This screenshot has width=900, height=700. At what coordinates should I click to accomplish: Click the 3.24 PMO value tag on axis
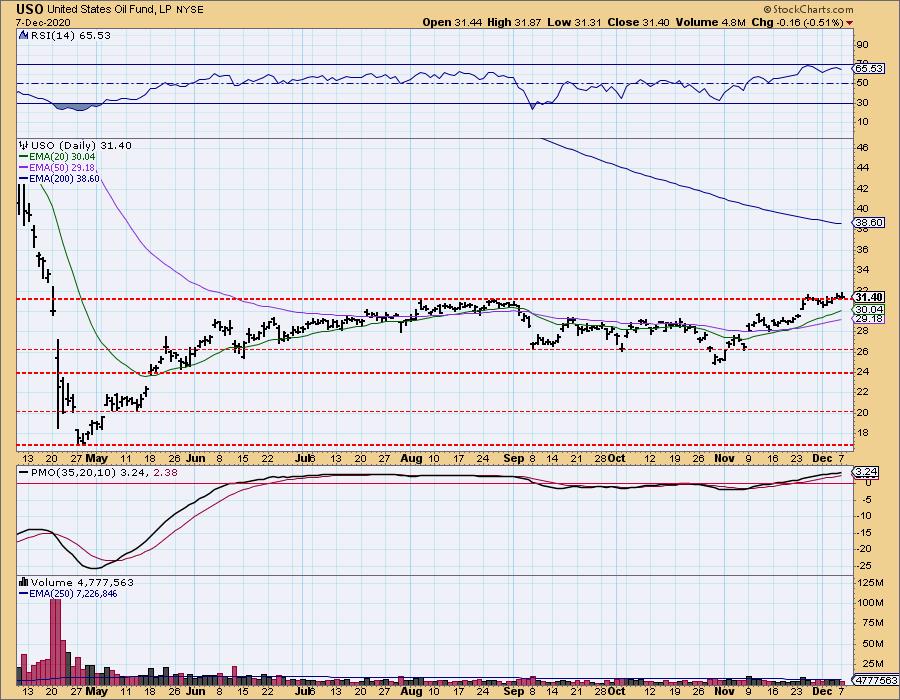click(866, 472)
